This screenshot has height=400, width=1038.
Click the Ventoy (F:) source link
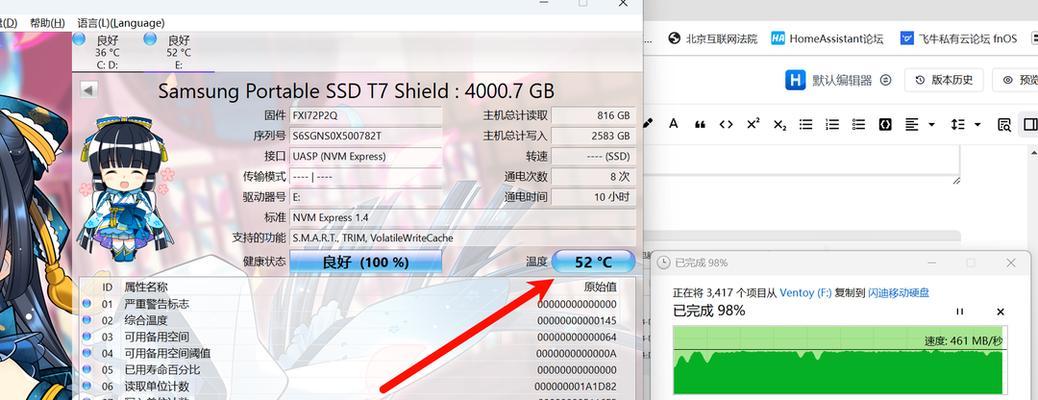pos(806,292)
